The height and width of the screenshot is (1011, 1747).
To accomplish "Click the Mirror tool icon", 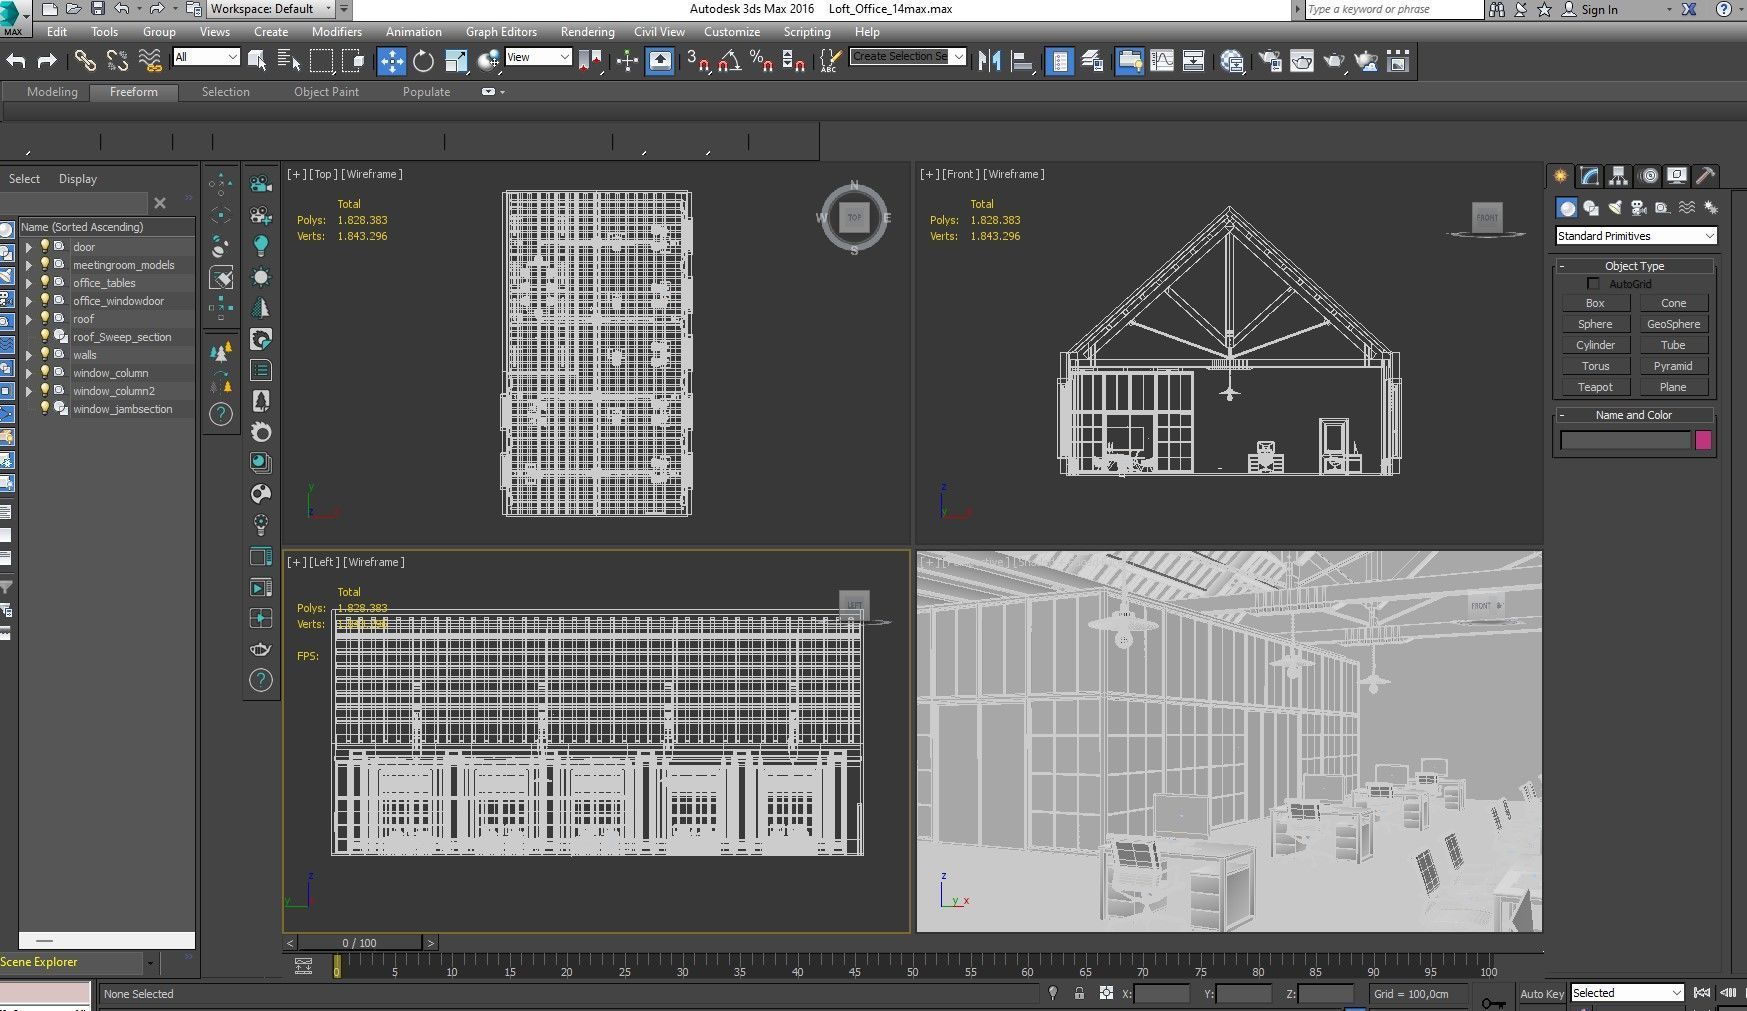I will coord(989,61).
